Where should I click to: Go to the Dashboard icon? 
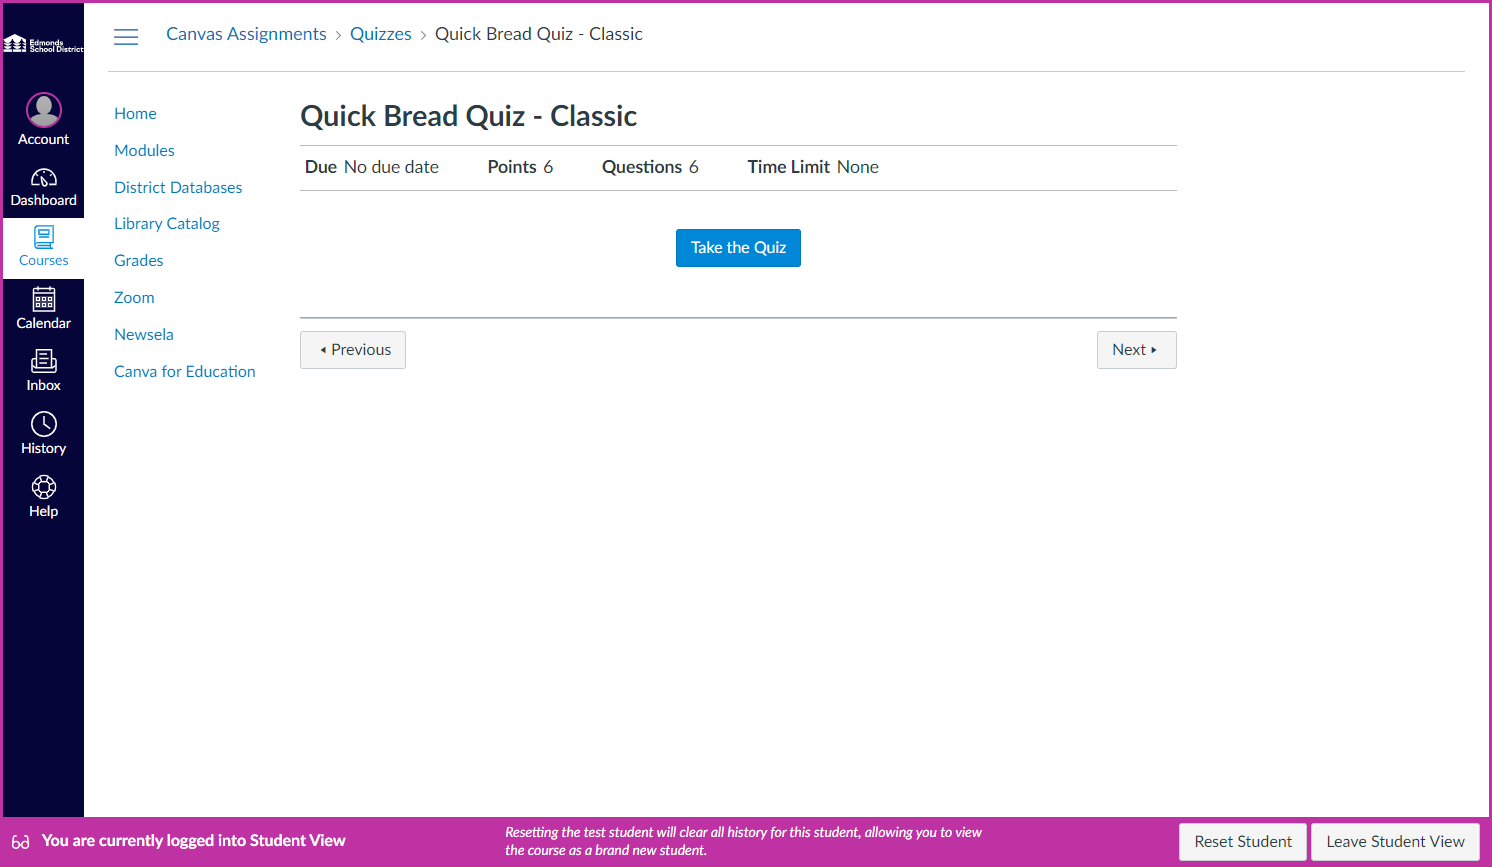(44, 178)
